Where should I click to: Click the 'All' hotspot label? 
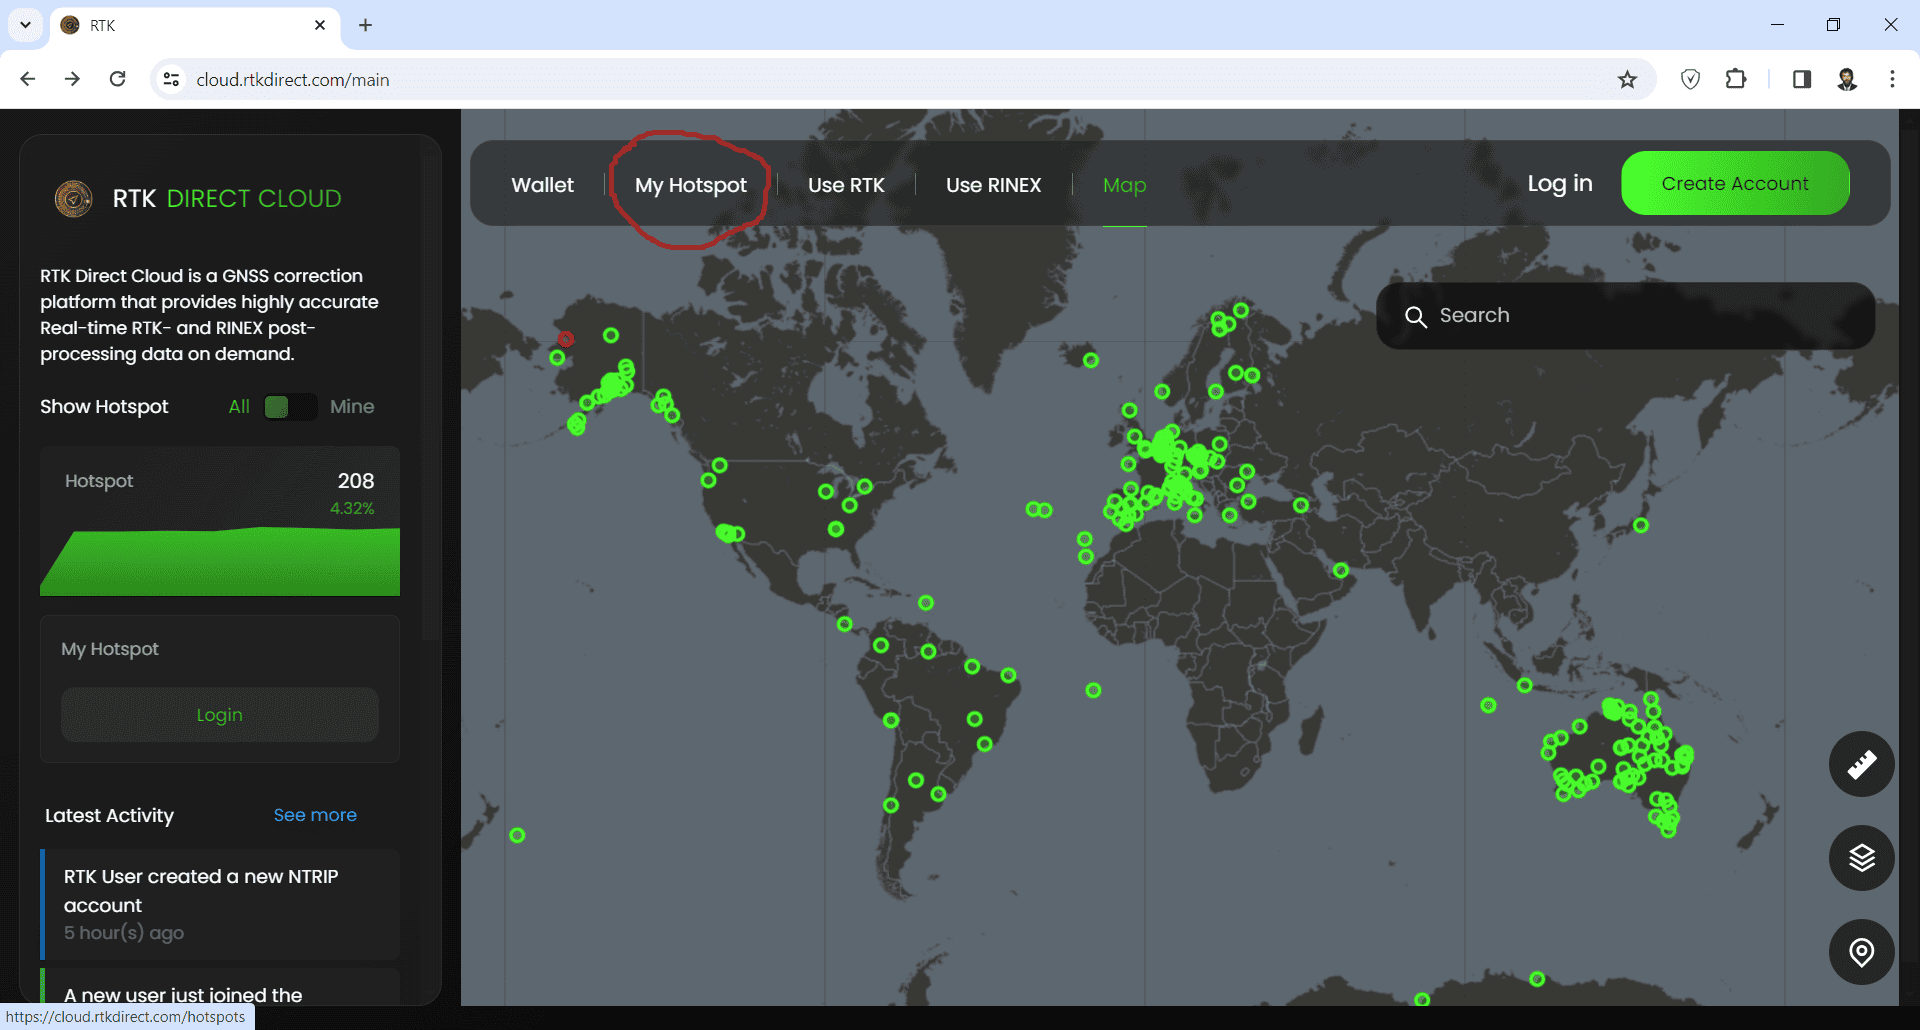click(239, 407)
